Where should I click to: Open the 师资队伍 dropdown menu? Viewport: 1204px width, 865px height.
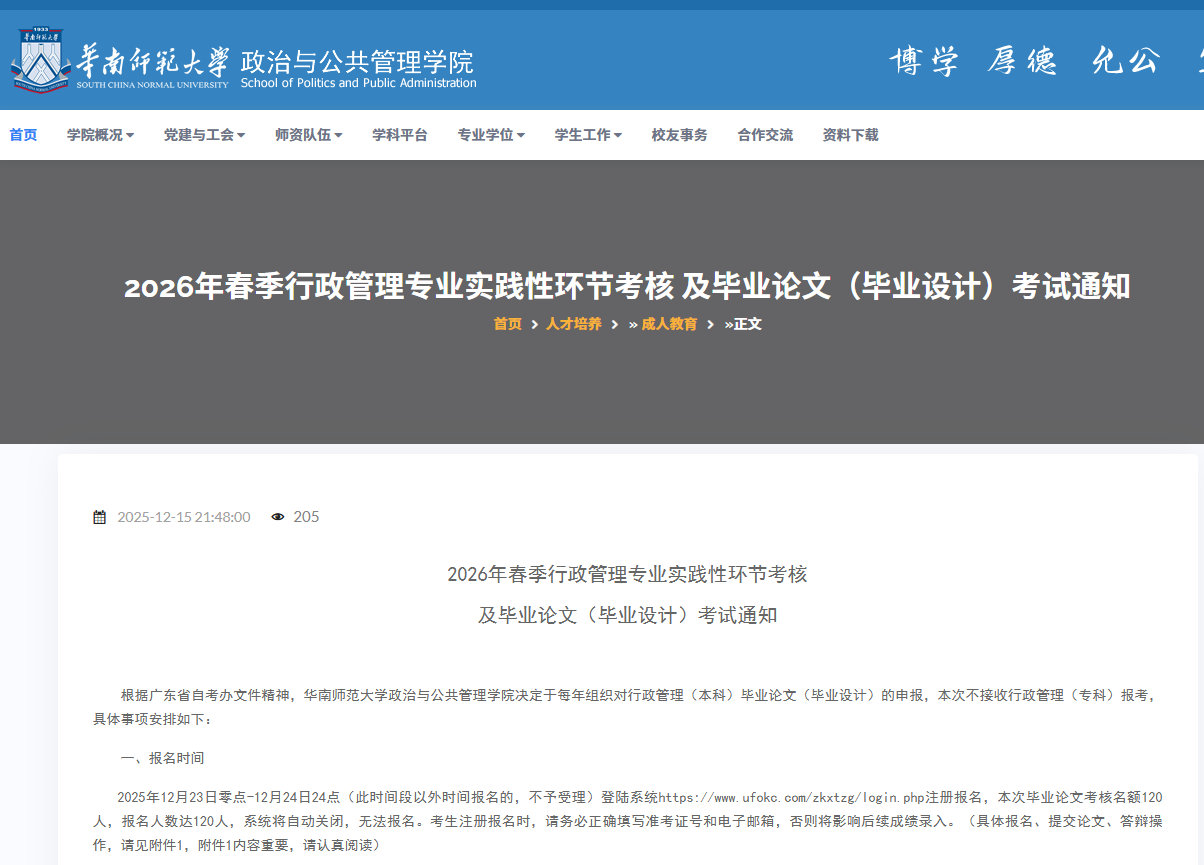pyautogui.click(x=308, y=135)
